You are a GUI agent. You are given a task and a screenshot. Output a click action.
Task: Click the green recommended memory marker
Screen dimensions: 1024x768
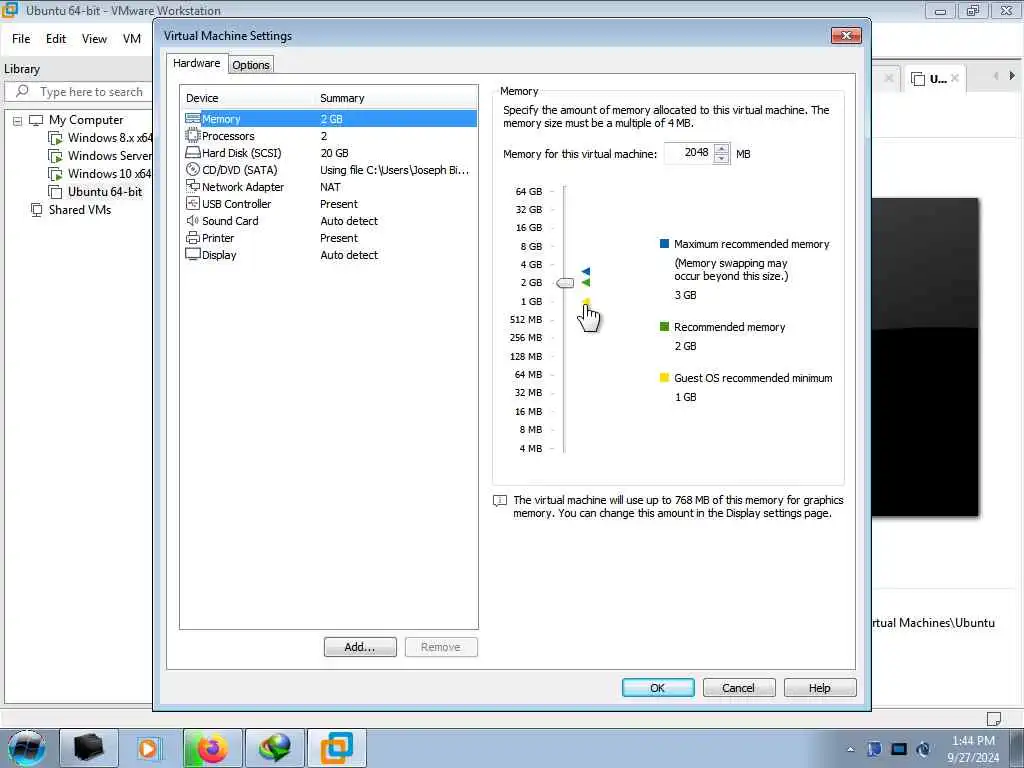pyautogui.click(x=586, y=282)
